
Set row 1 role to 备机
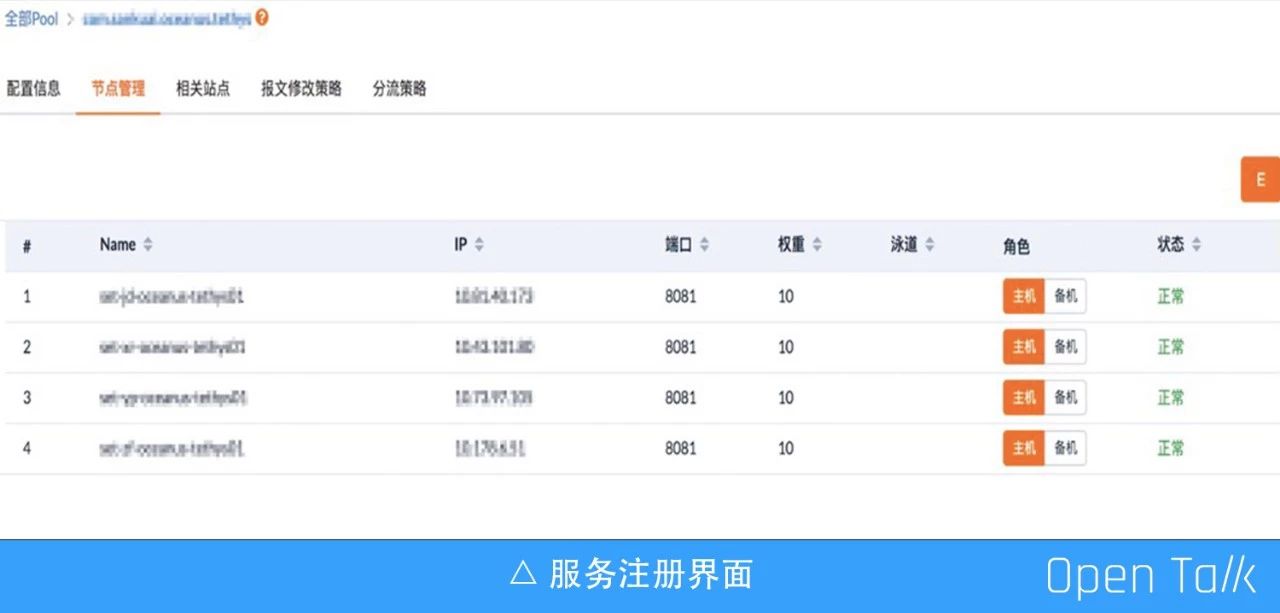coord(1066,296)
